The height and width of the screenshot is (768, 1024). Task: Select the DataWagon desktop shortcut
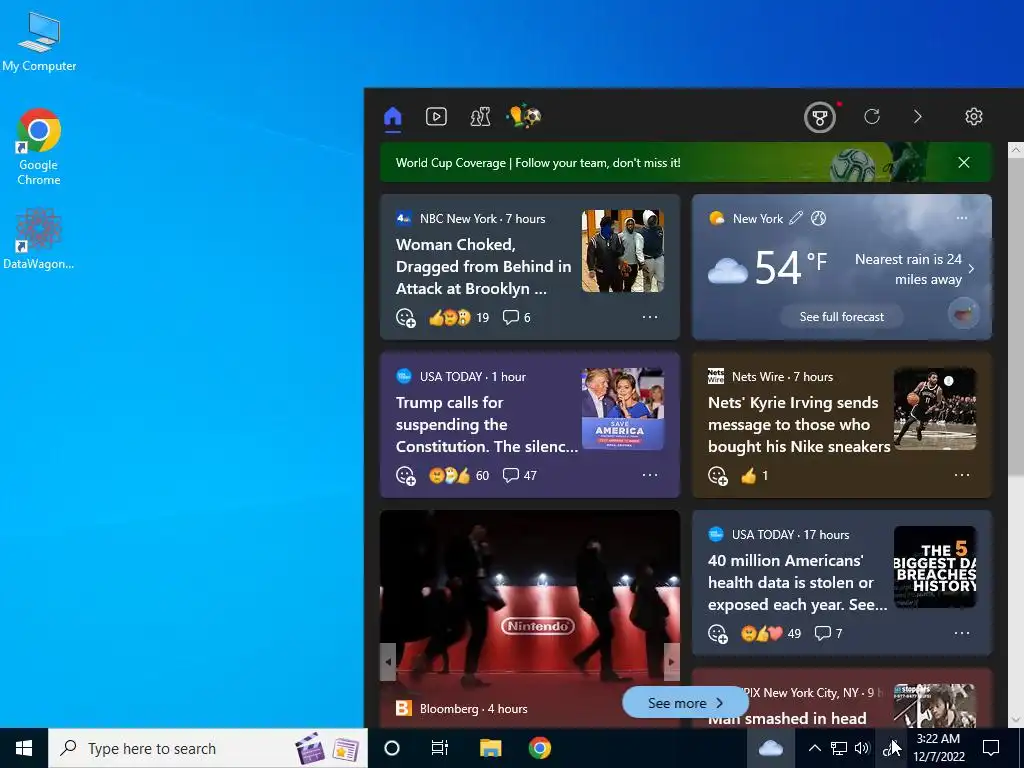pos(39,238)
